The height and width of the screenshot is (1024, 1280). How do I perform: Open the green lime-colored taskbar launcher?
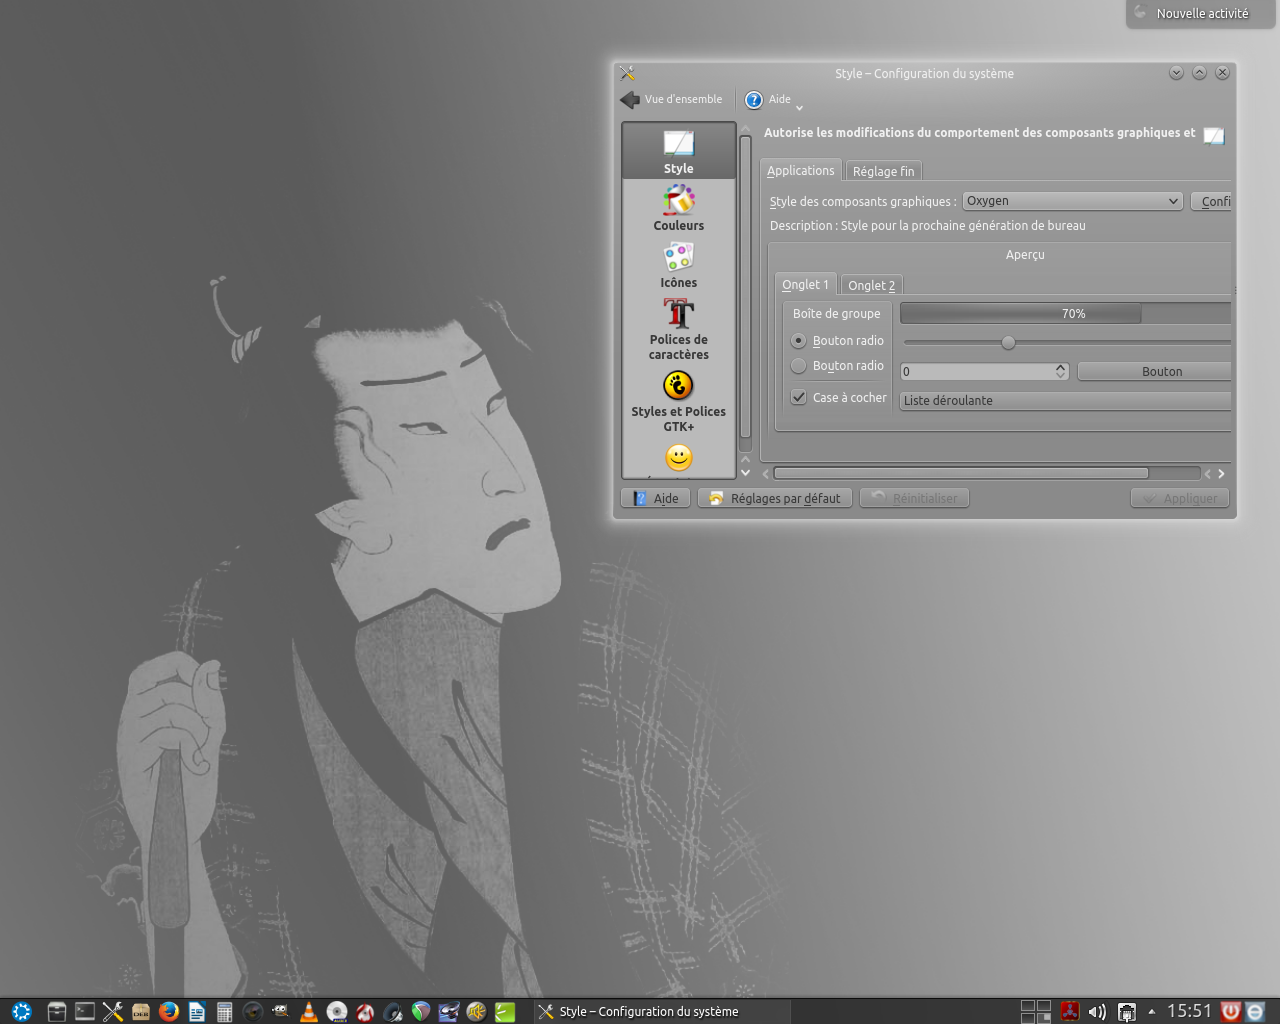[x=505, y=1011]
